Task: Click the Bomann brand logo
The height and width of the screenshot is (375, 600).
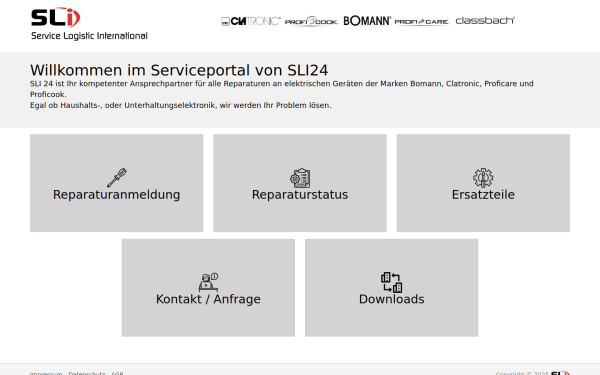Action: click(x=367, y=21)
